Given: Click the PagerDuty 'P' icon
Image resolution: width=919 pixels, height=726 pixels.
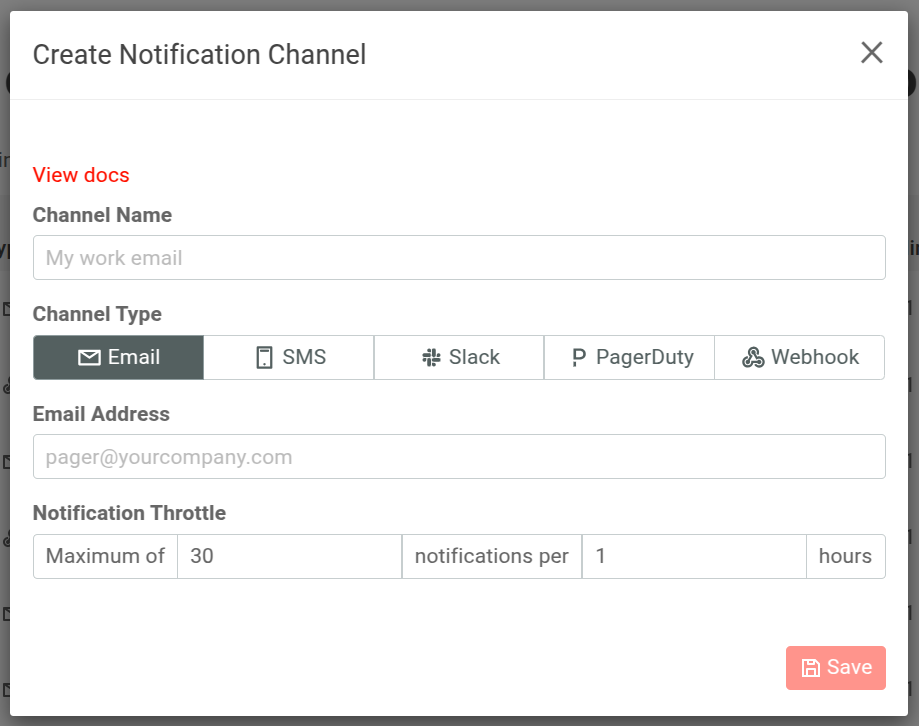Looking at the screenshot, I should point(578,356).
